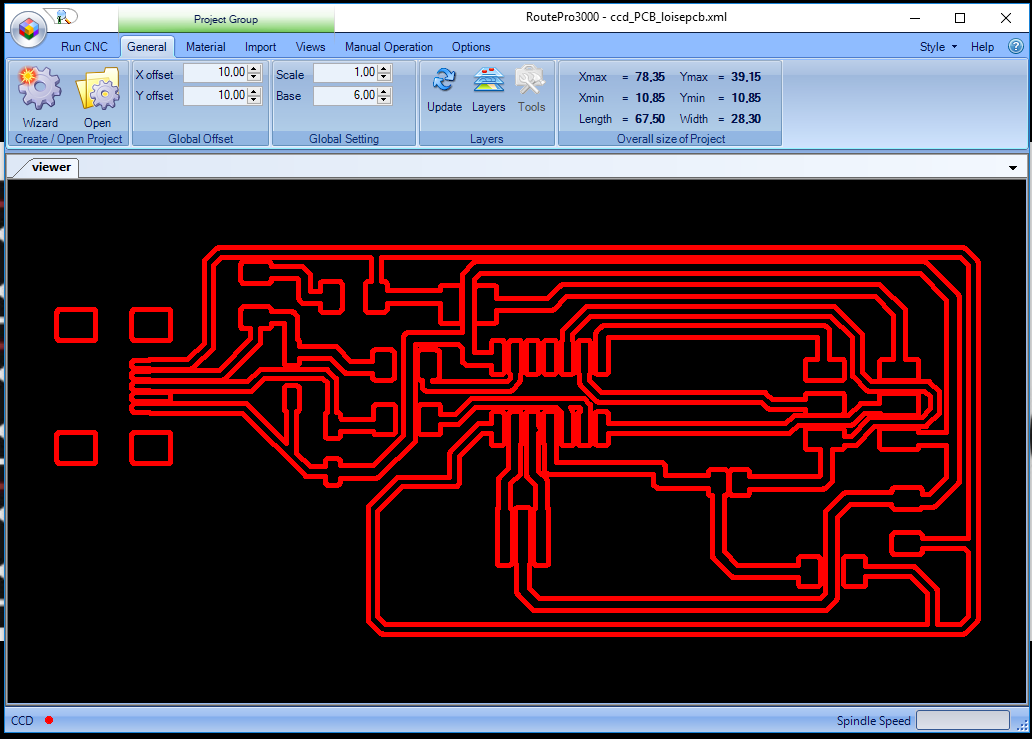The image size is (1032, 739).
Task: Click the Length value 67,50
Action: [650, 119]
